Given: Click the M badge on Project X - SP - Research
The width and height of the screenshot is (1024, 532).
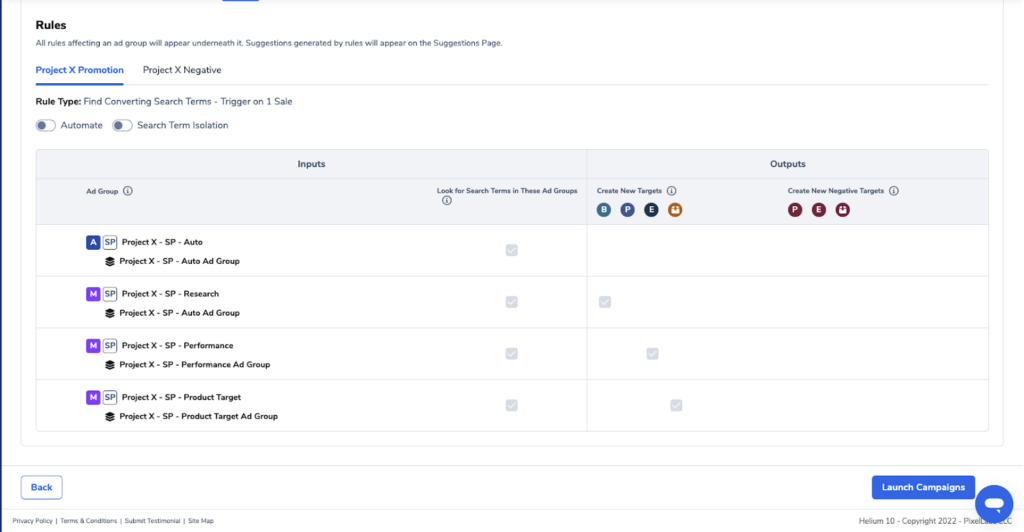Looking at the screenshot, I should click(x=93, y=294).
